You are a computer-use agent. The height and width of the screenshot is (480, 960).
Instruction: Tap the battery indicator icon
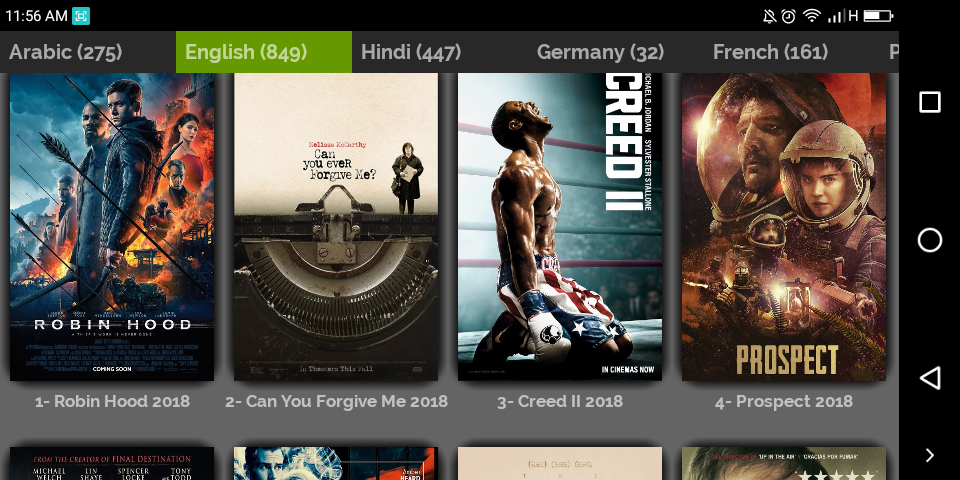878,16
